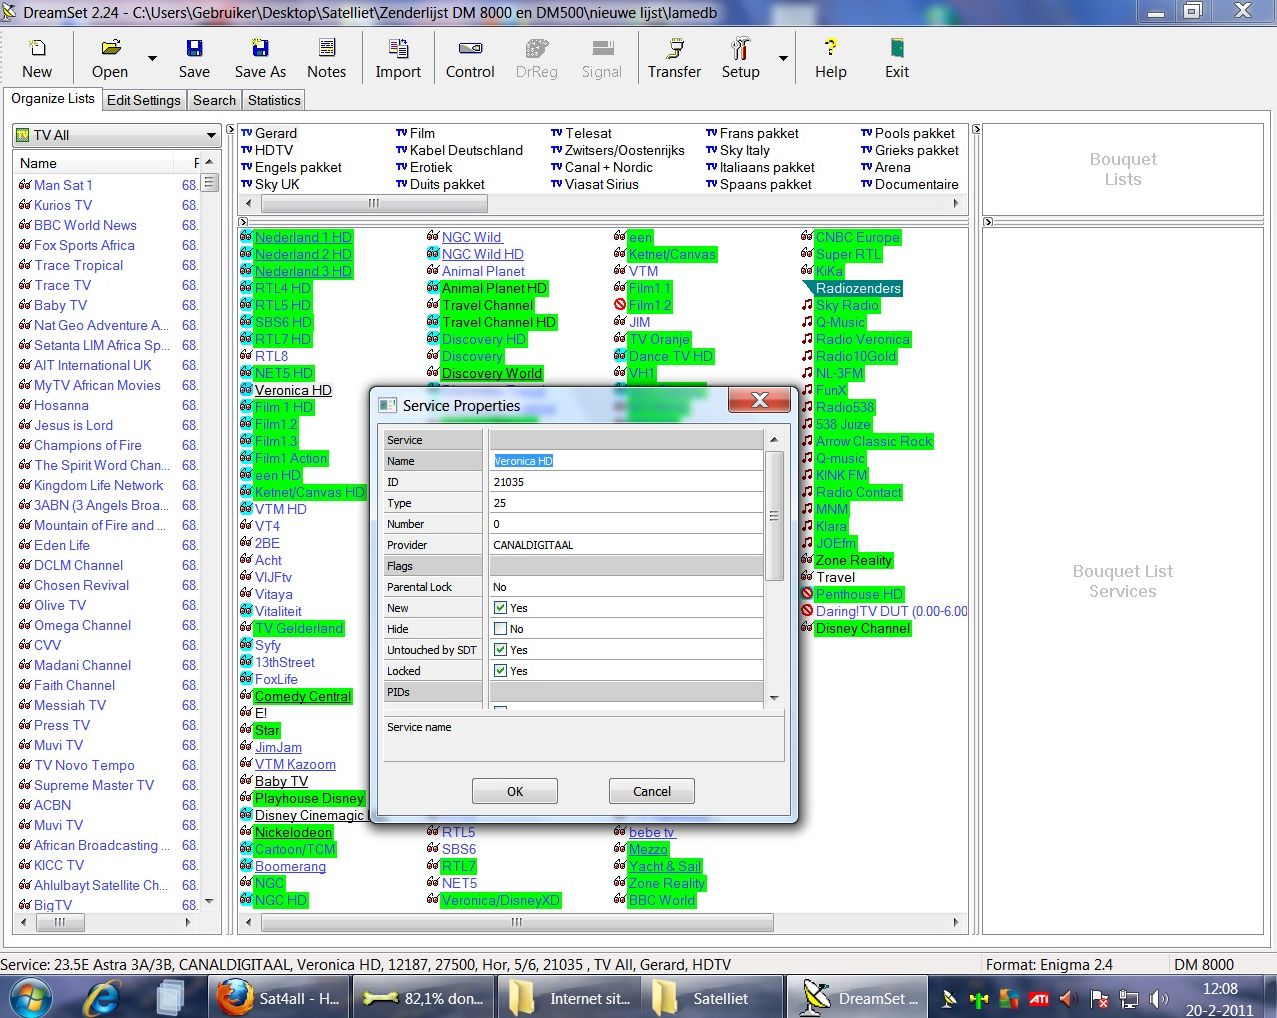
Task: Select Fox Sports Africa in service list
Action: 84,245
